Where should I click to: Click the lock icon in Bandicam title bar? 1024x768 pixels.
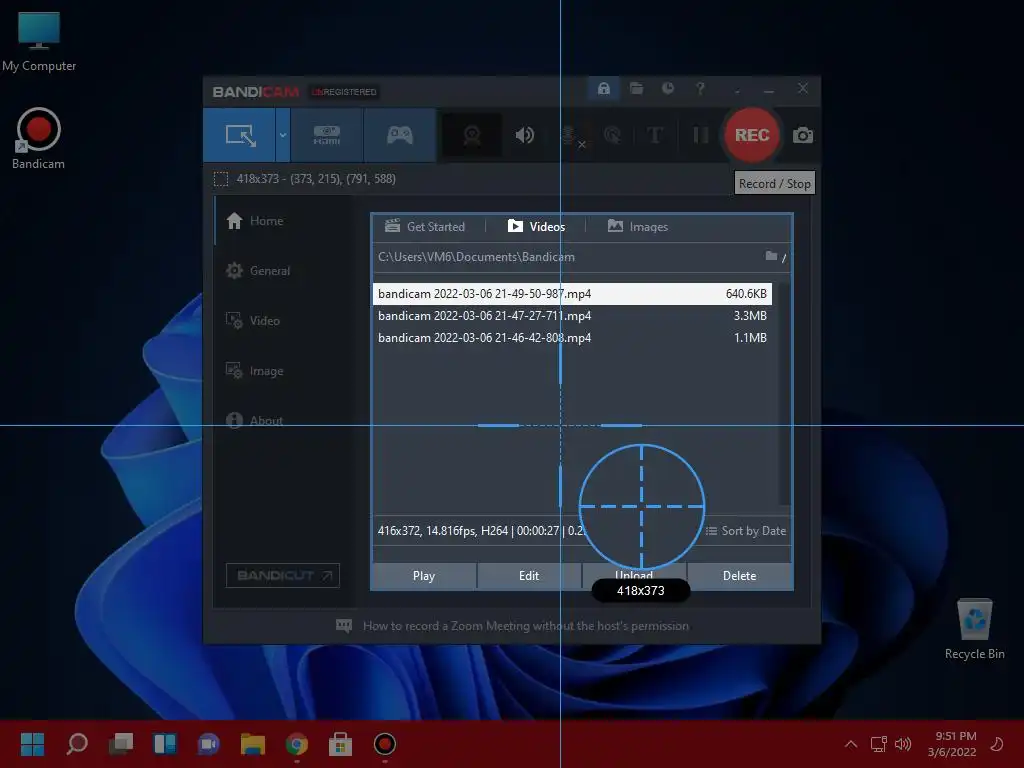pyautogui.click(x=603, y=88)
